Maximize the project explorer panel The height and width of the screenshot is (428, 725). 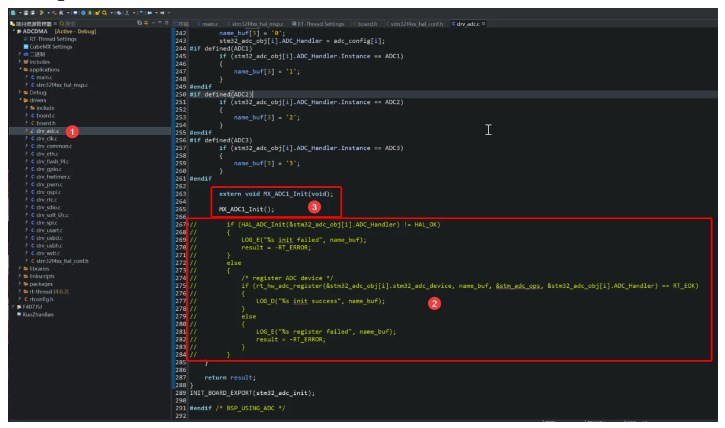click(x=166, y=22)
